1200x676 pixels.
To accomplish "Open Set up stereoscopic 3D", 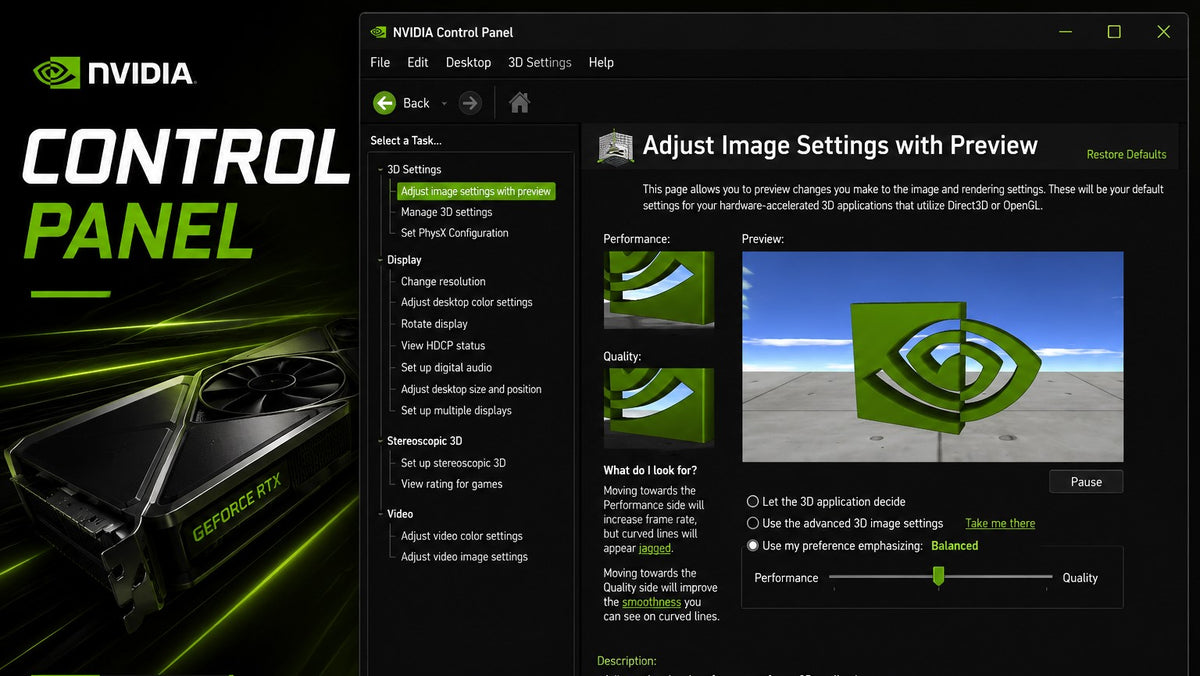I will (453, 463).
